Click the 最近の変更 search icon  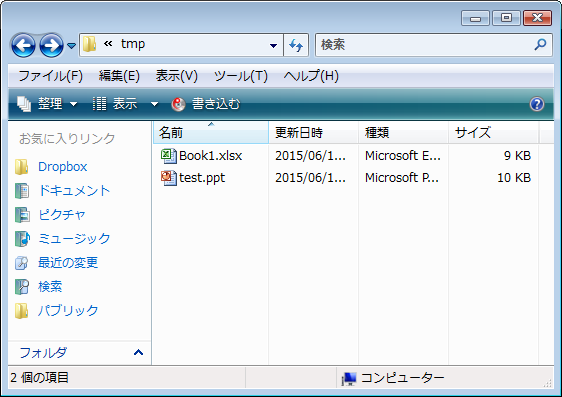(22, 263)
